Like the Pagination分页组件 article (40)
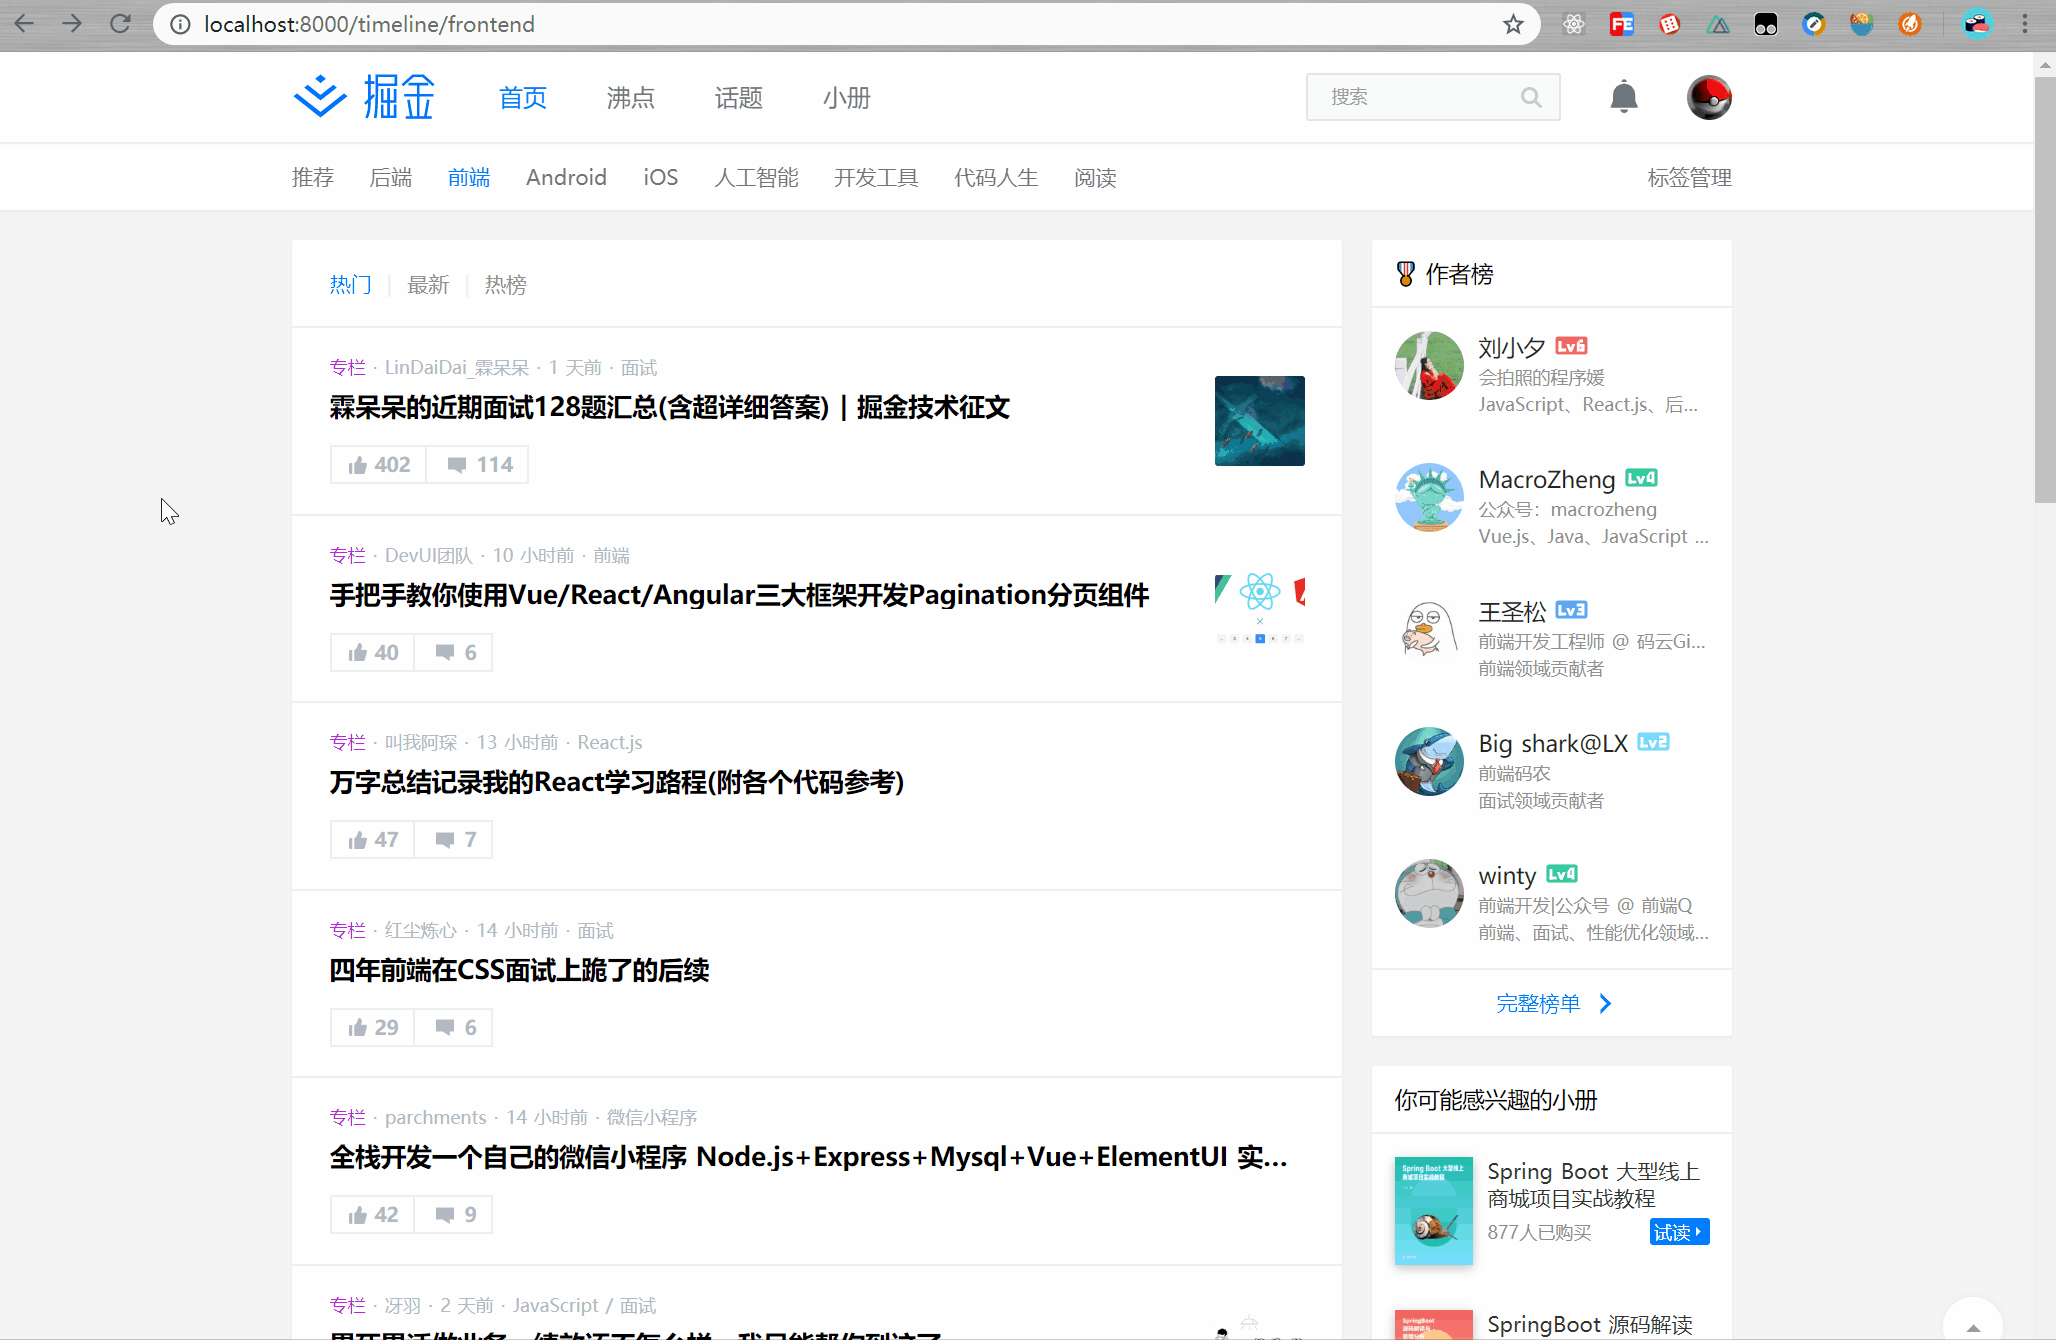 click(373, 653)
